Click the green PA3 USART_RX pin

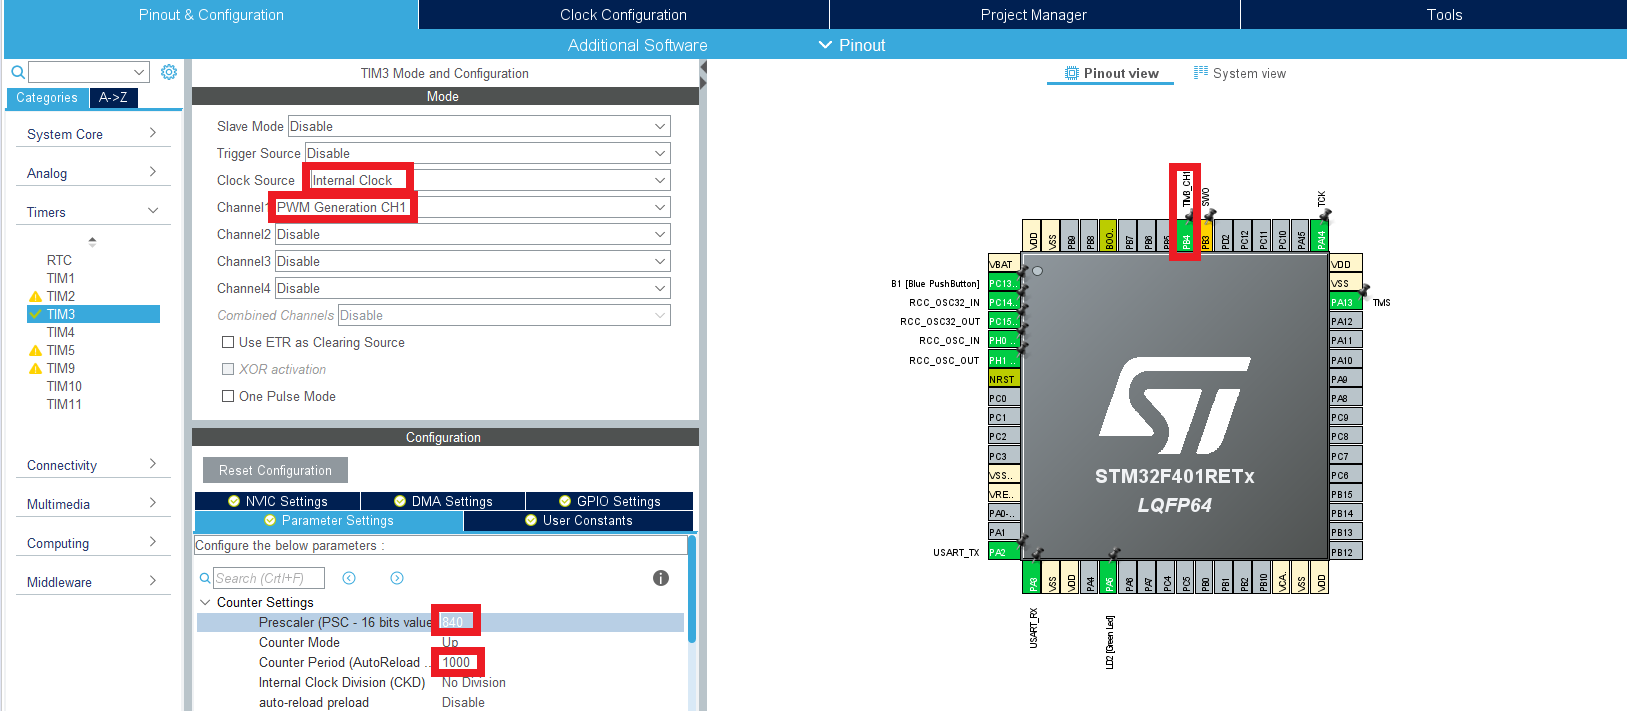pos(1032,577)
